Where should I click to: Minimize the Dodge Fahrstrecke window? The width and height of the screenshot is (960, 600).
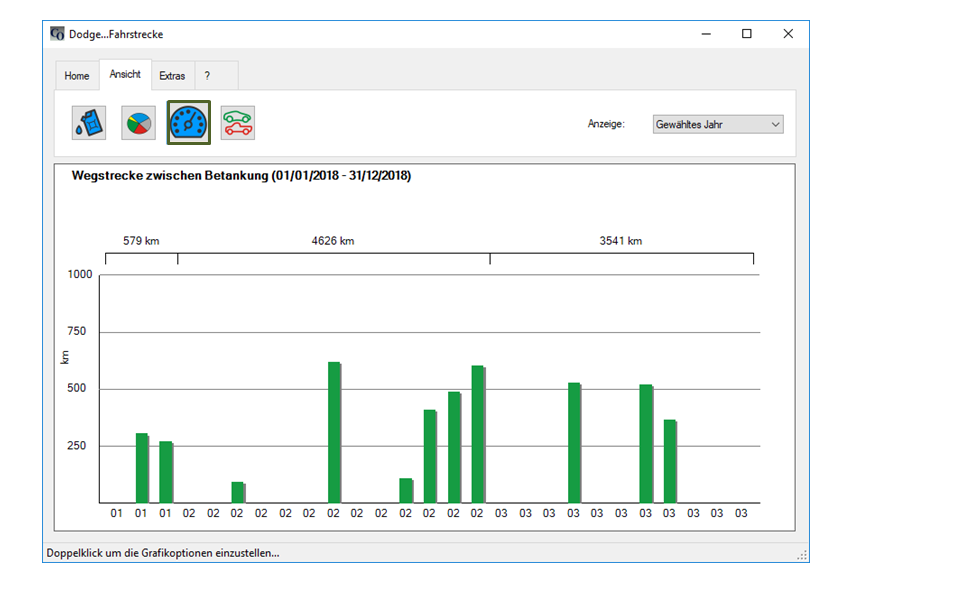coord(706,34)
